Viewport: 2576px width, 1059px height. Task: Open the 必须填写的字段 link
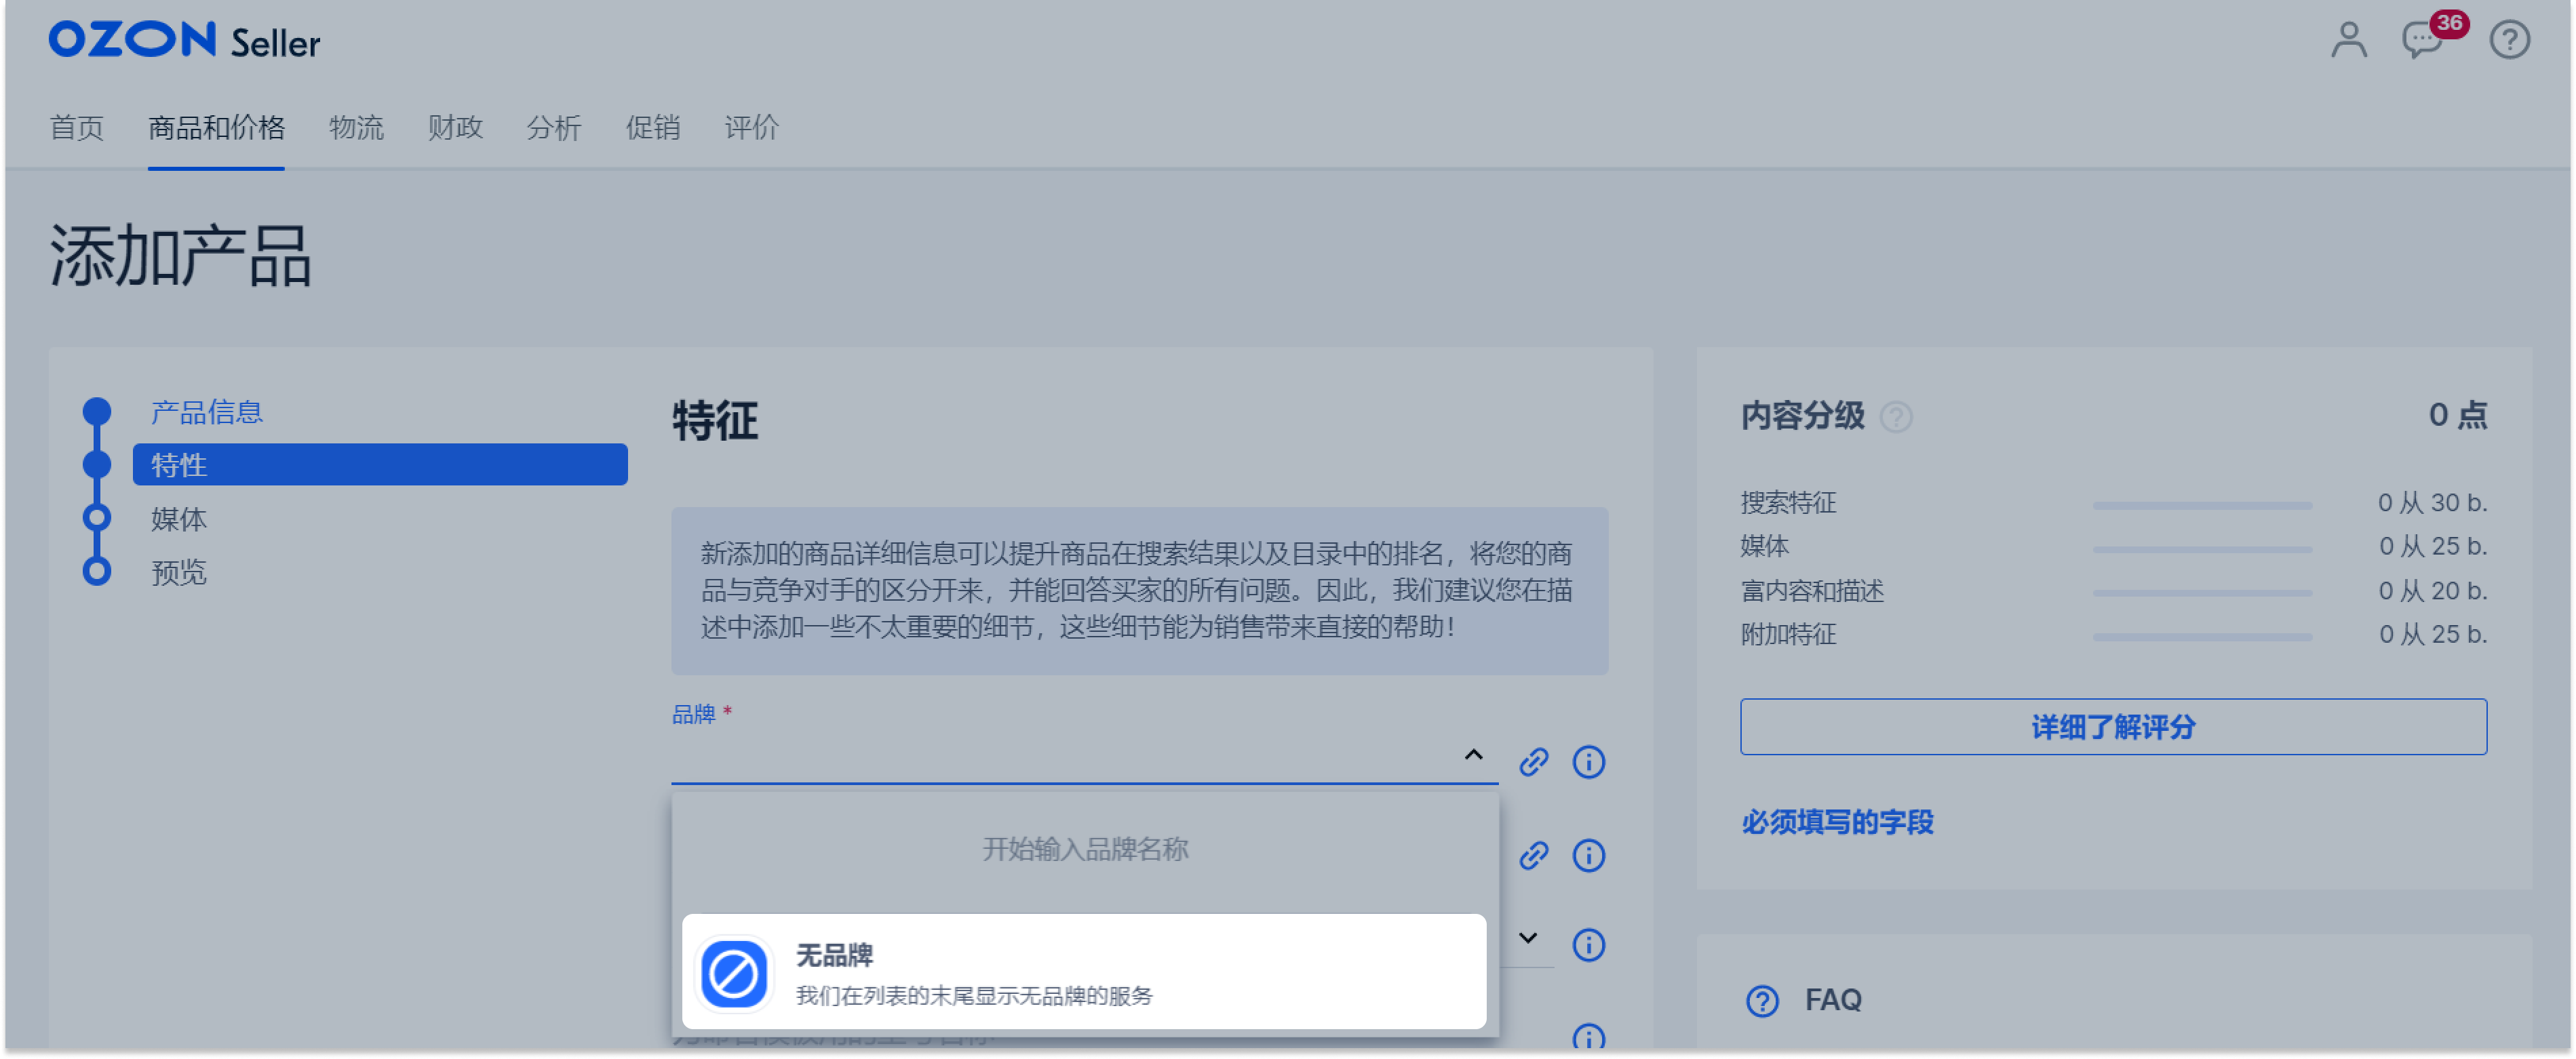(x=1837, y=822)
